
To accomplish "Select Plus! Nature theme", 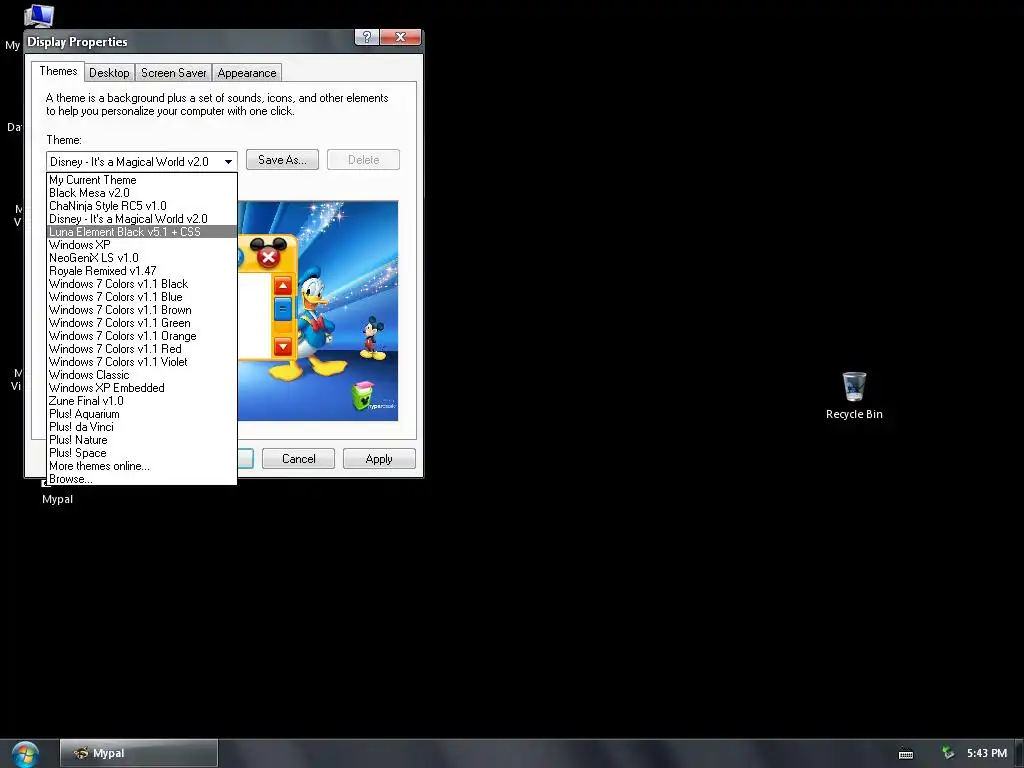I will pos(142,440).
